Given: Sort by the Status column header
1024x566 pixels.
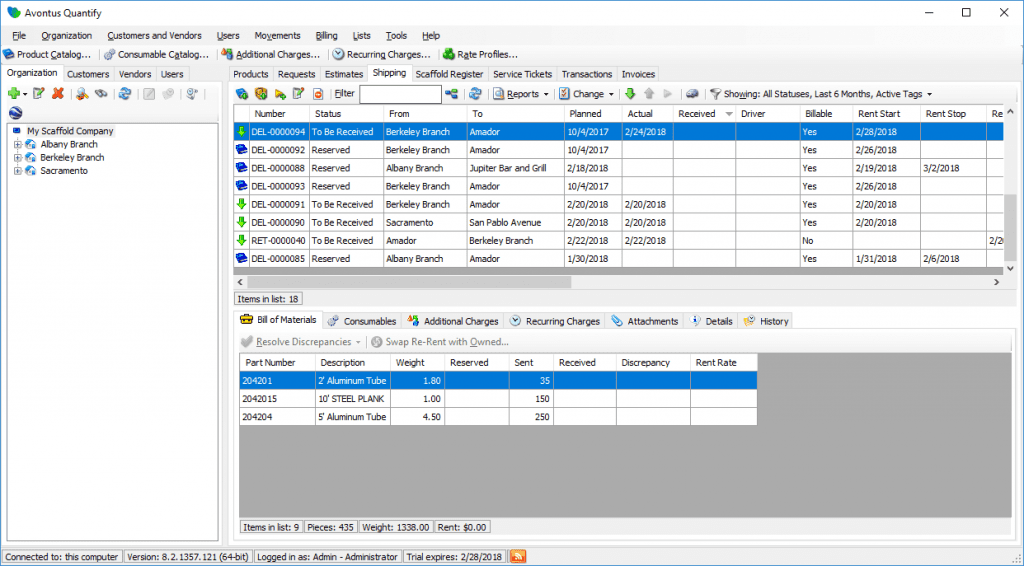Looking at the screenshot, I should coord(346,114).
